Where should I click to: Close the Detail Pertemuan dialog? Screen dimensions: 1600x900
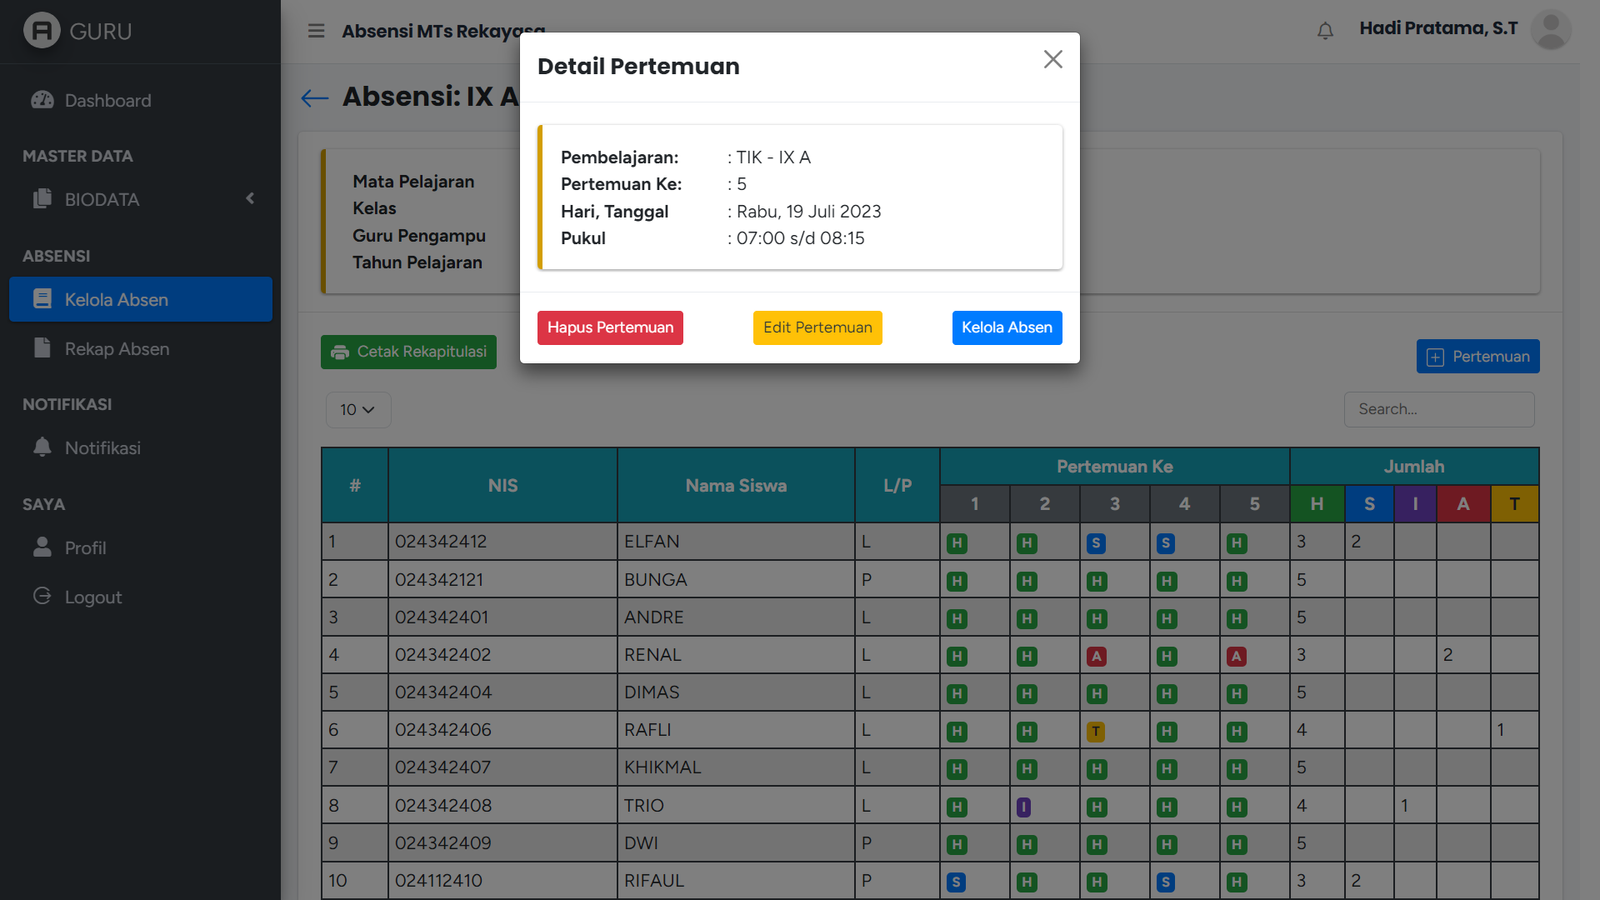pos(1052,60)
